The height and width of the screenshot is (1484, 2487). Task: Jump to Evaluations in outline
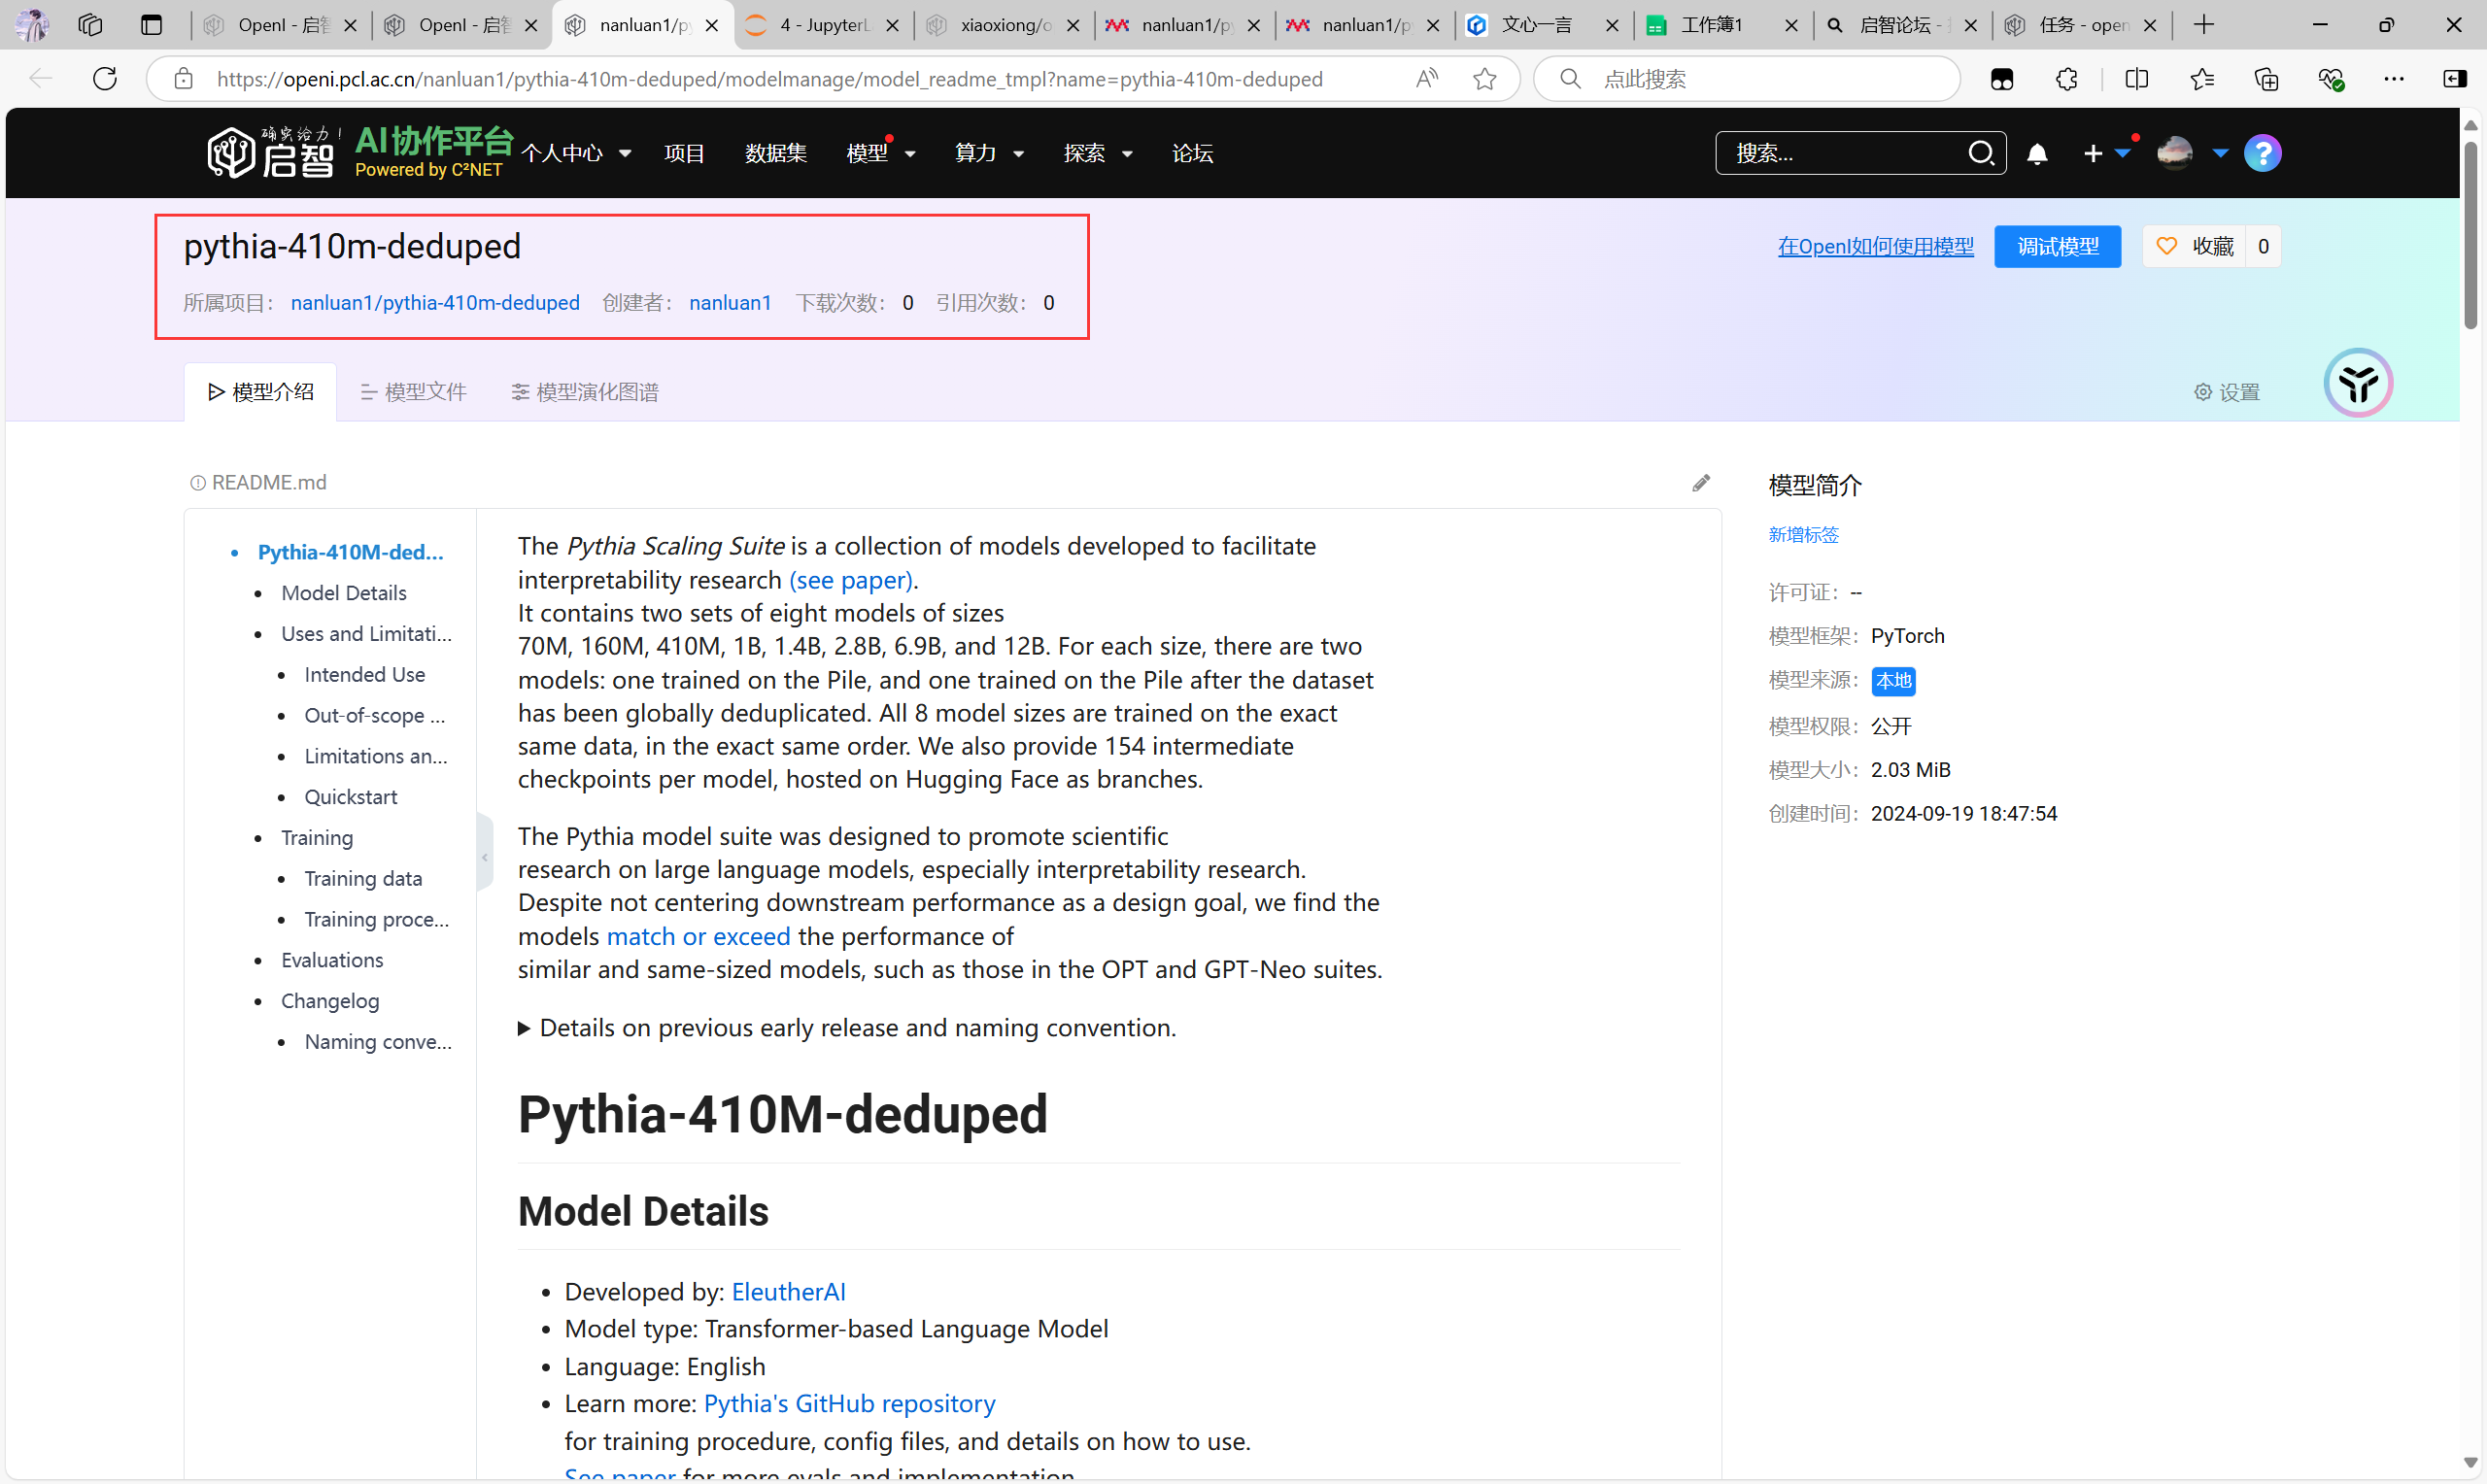click(x=332, y=960)
